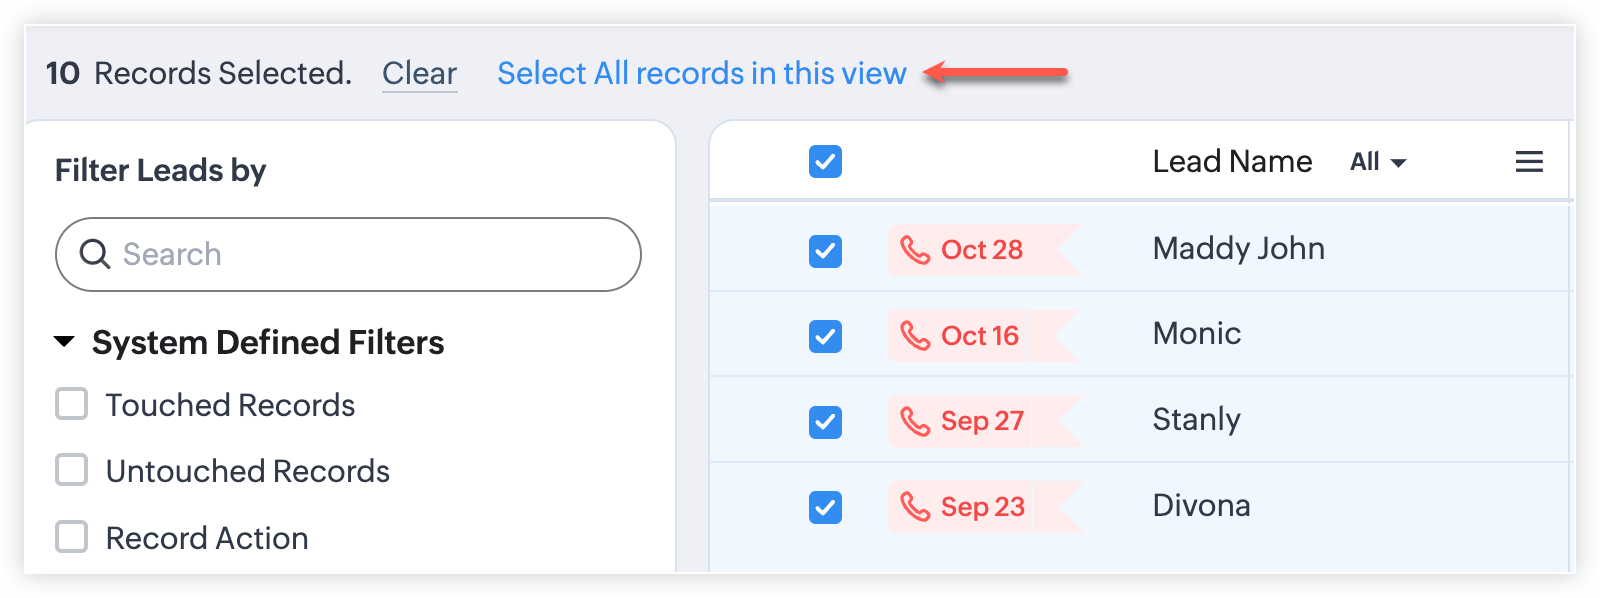Clear the selected records

419,73
